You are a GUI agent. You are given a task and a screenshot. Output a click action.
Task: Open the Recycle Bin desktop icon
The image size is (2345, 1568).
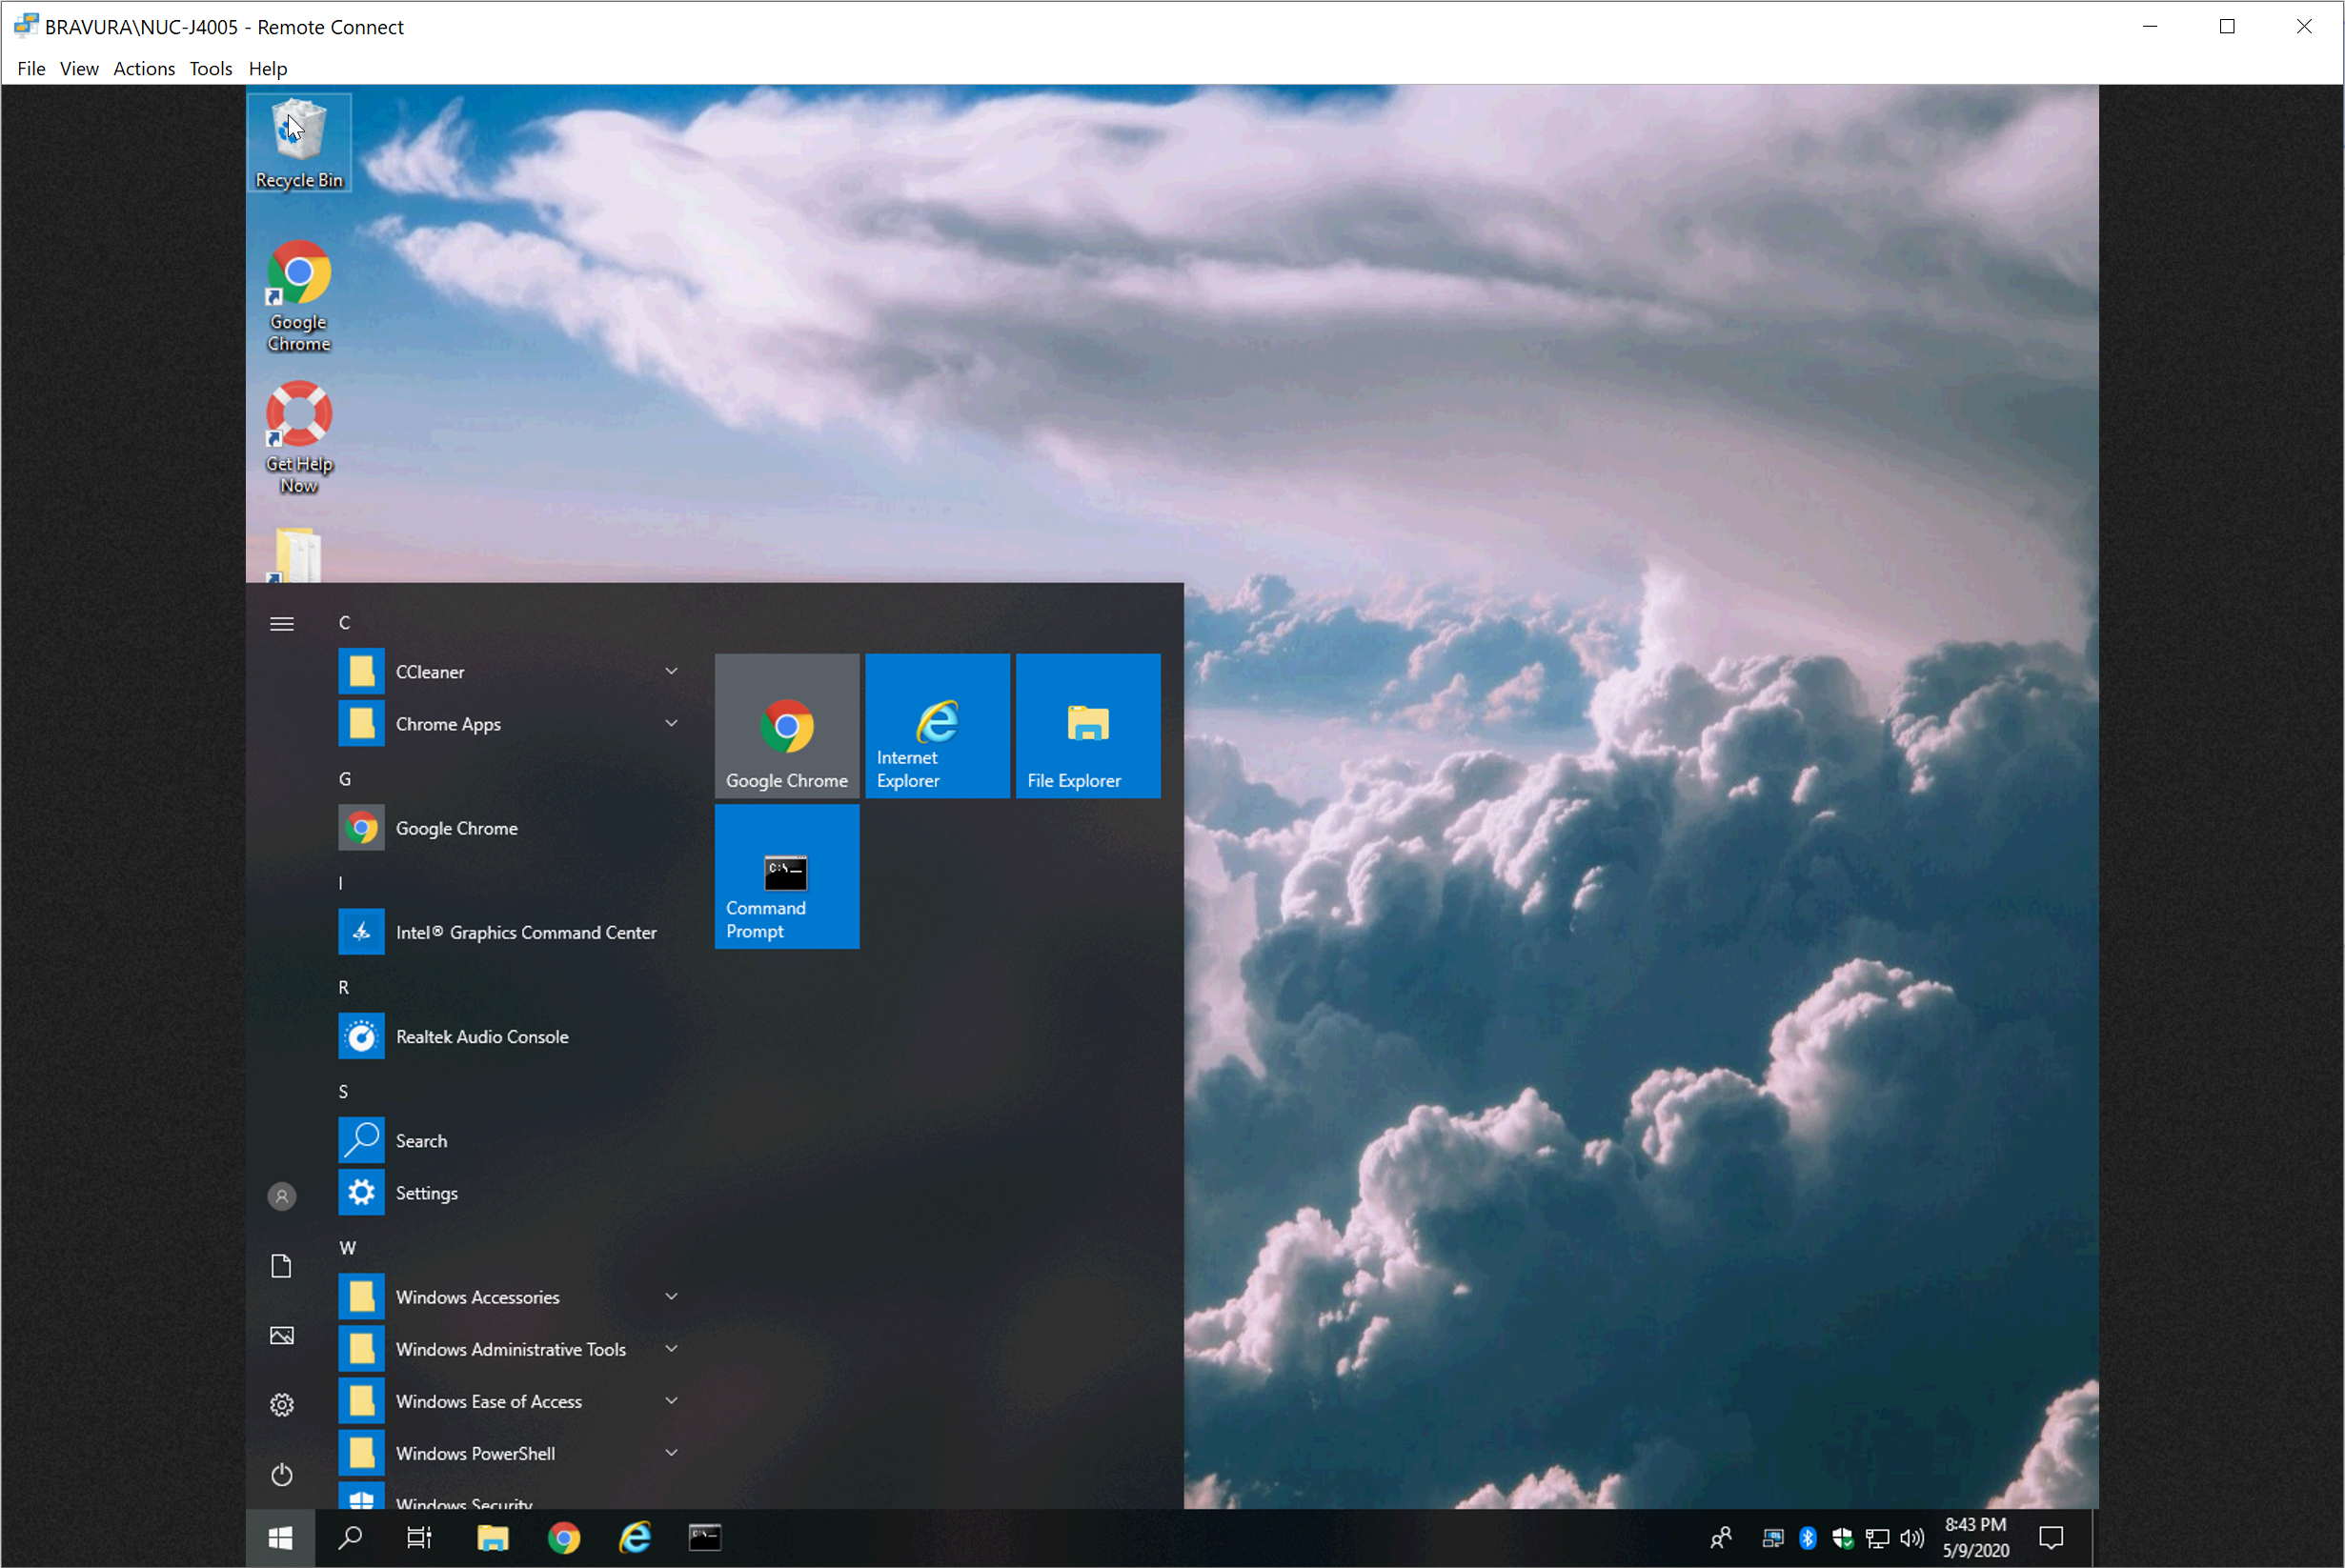(298, 142)
